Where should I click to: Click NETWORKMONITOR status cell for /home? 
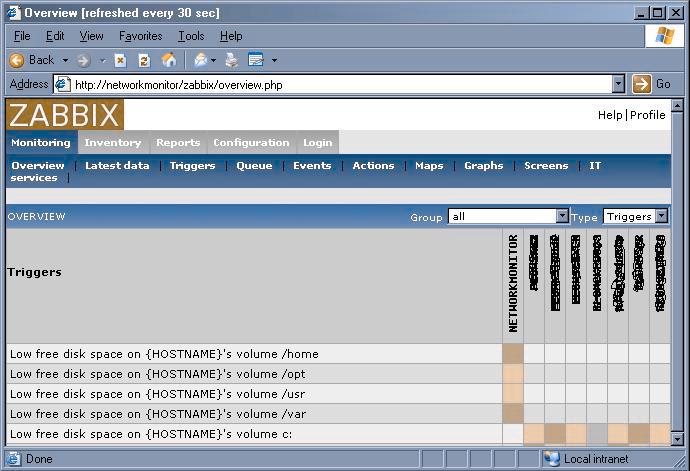513,354
